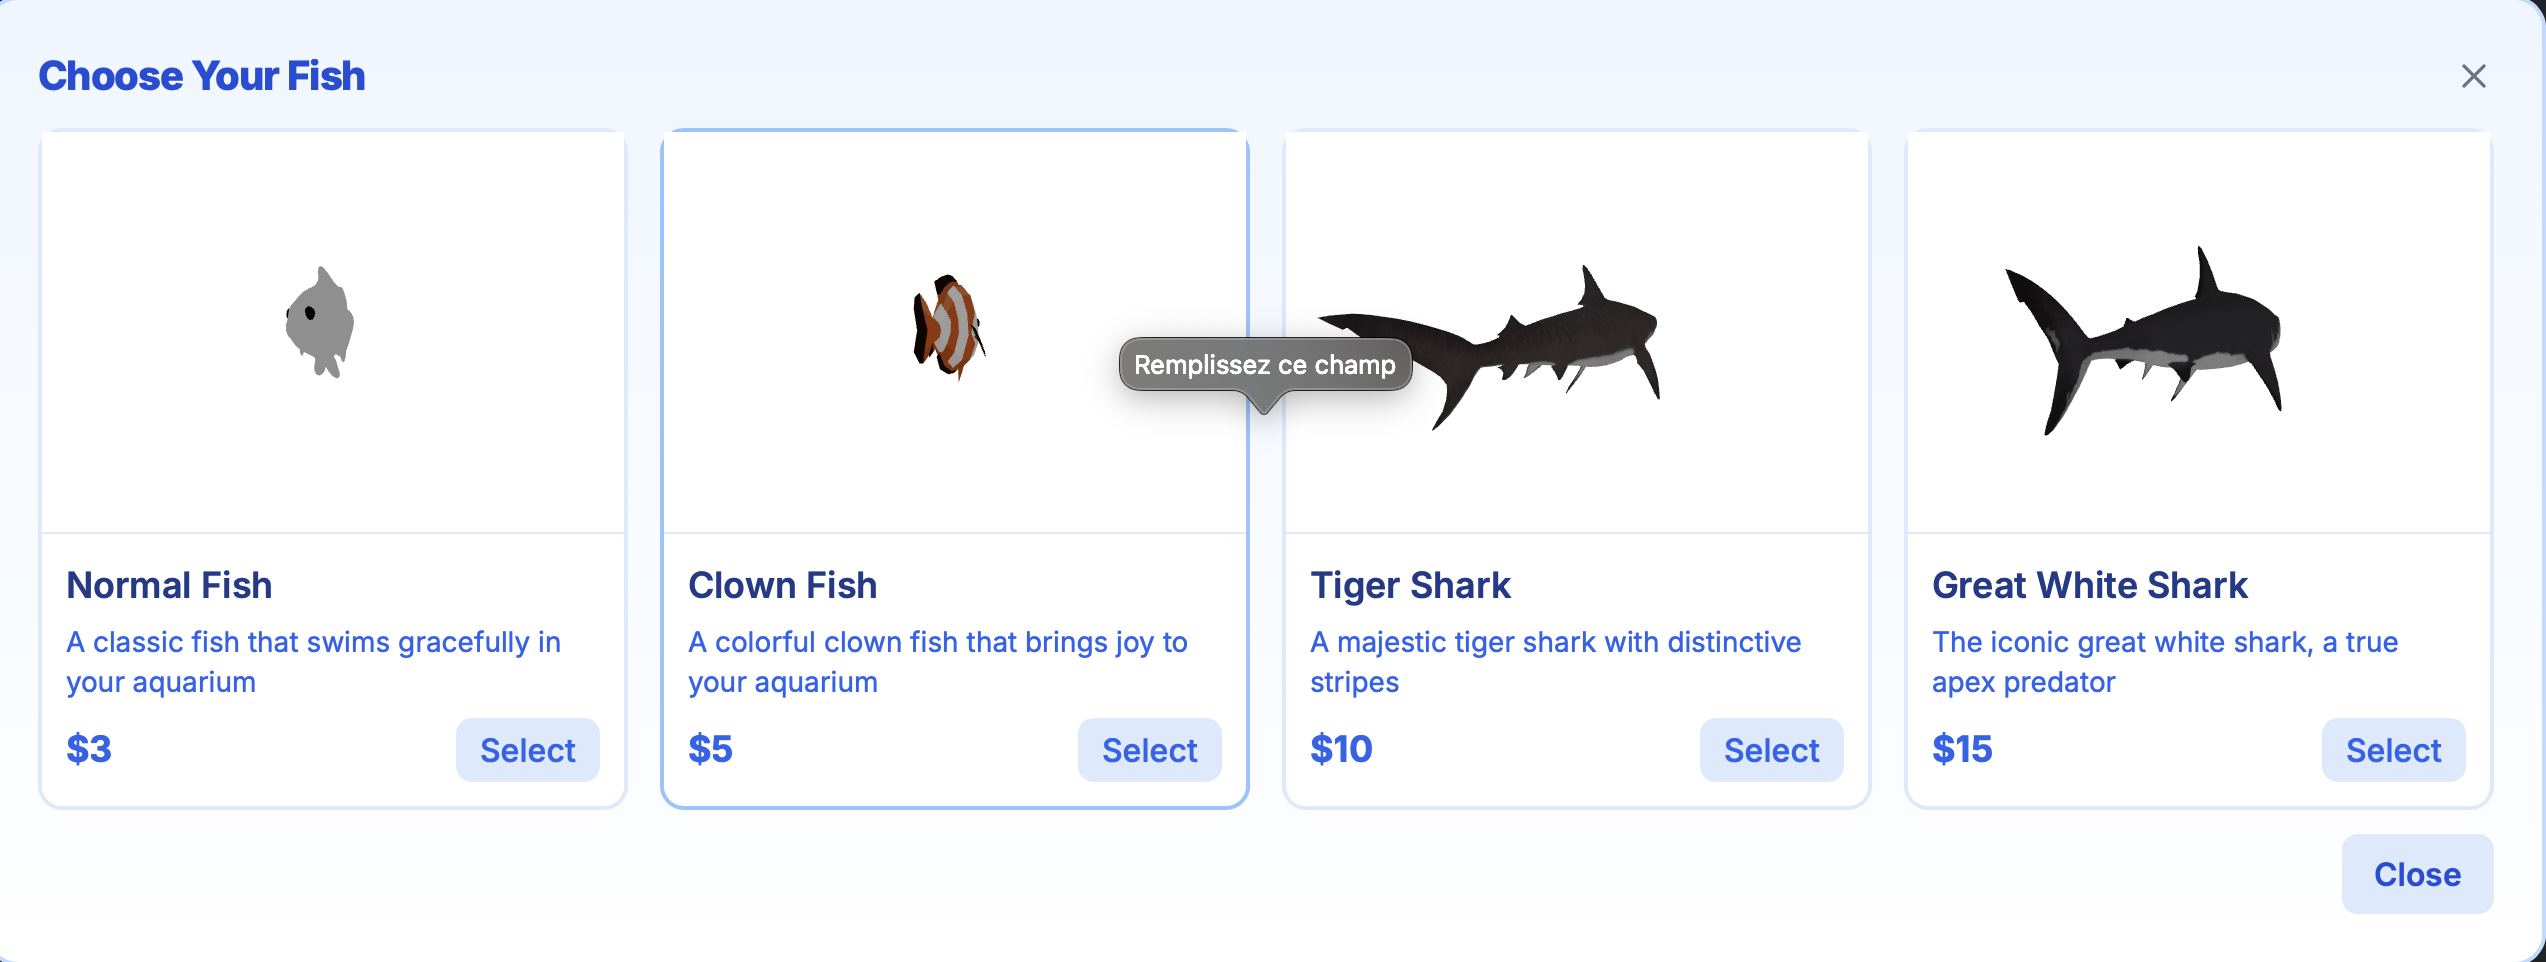This screenshot has height=962, width=2546.
Task: Select the Clown Fish for $5
Action: click(x=1150, y=750)
